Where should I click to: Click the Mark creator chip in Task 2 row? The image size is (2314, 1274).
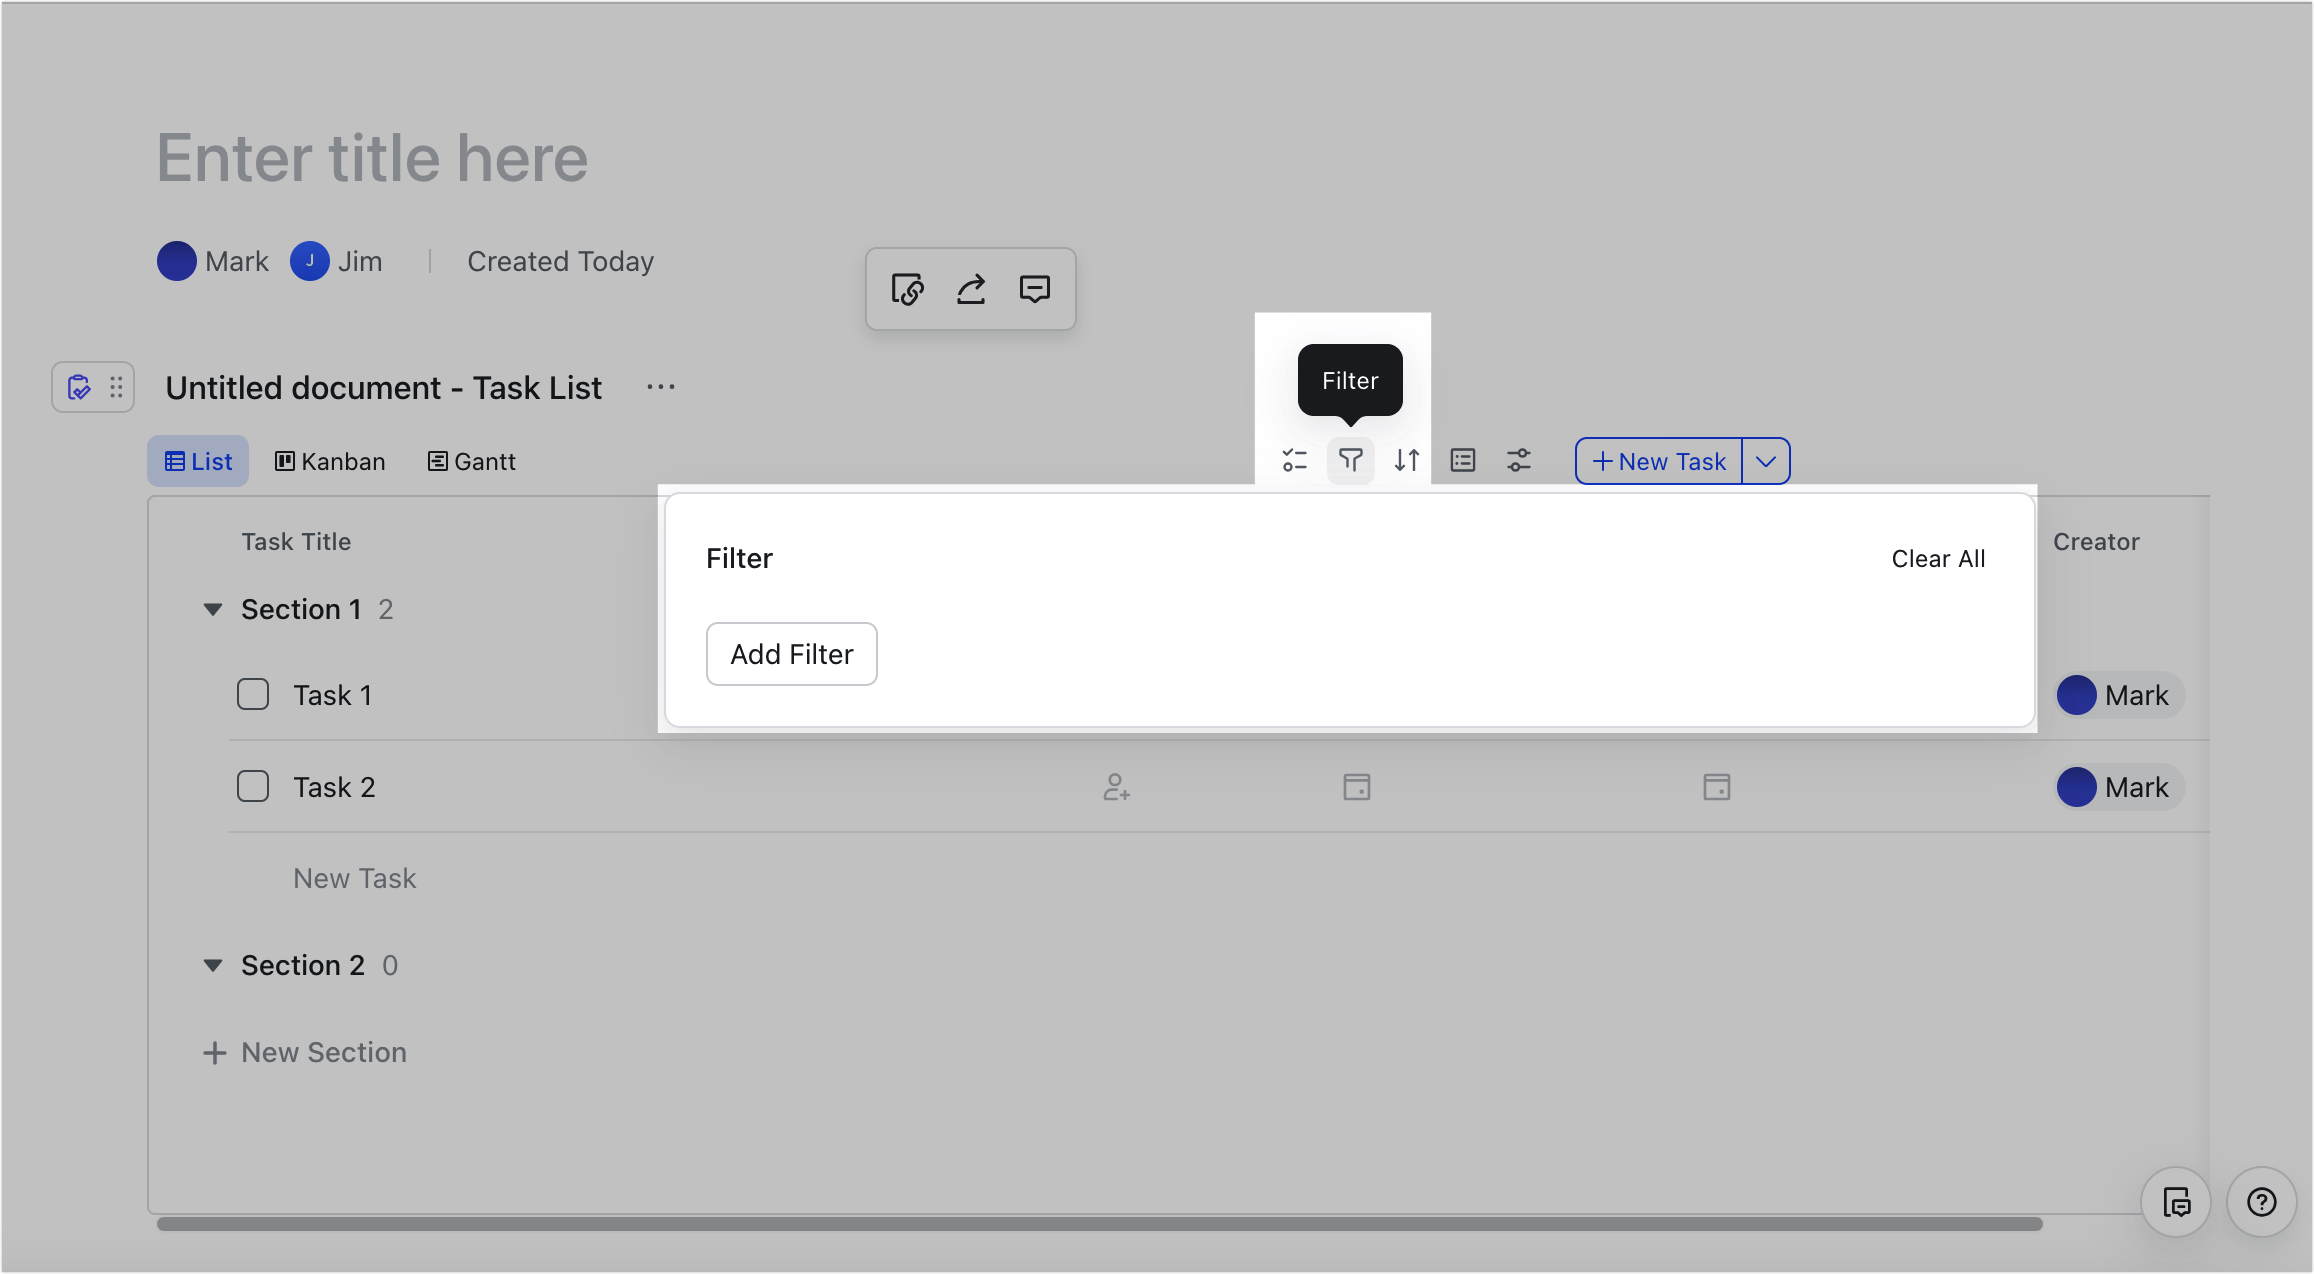2119,787
